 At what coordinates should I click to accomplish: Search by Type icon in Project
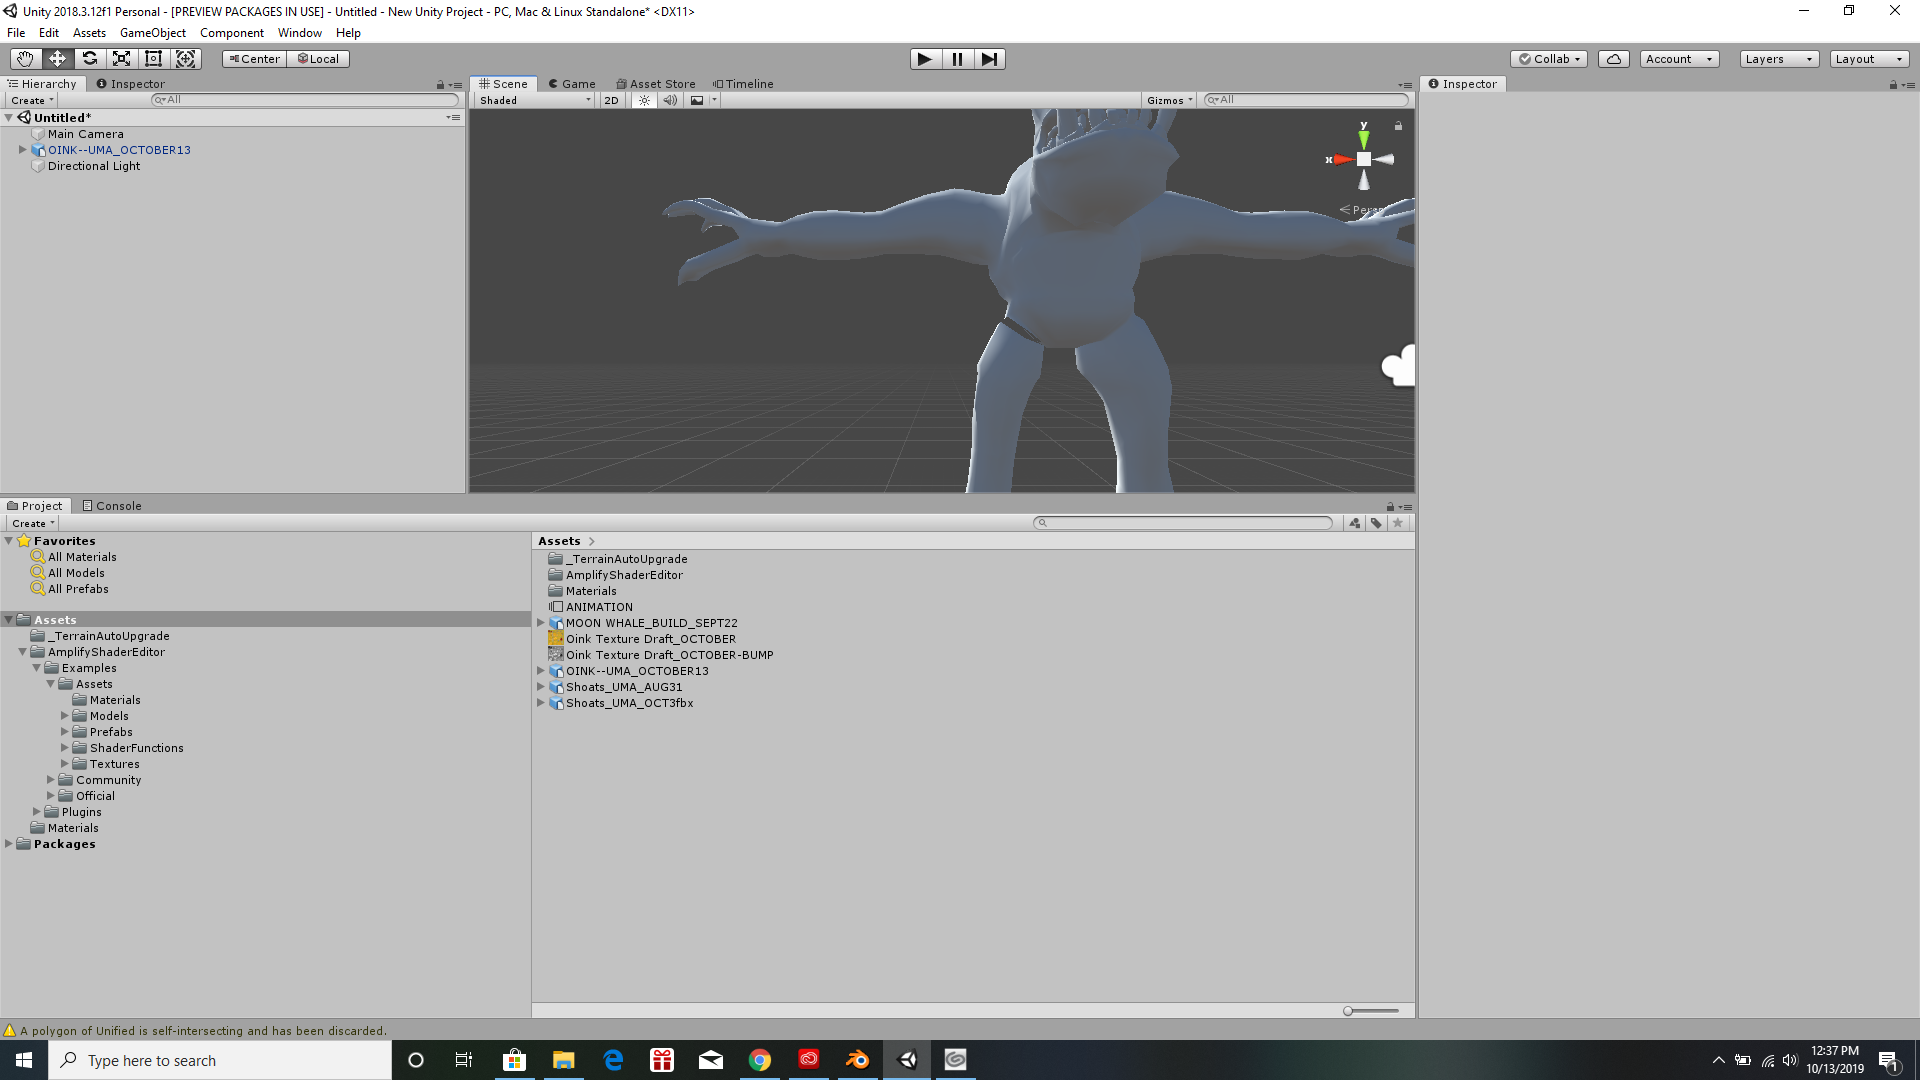click(x=1354, y=523)
